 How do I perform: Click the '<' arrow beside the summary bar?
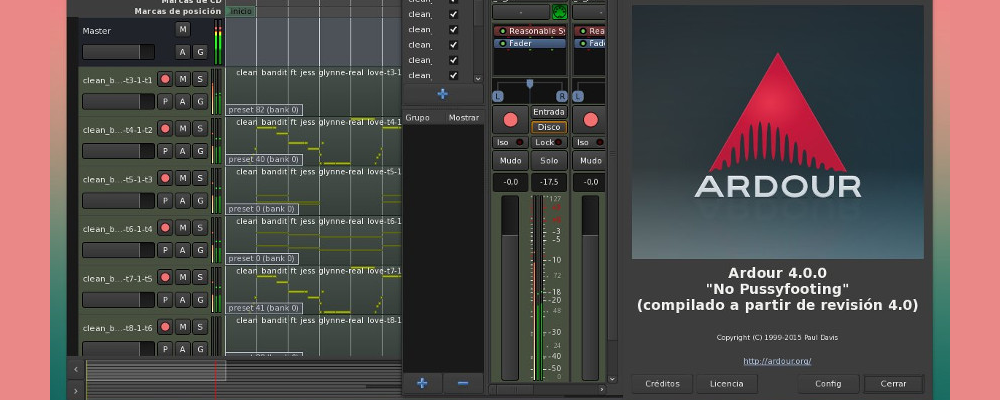click(76, 369)
